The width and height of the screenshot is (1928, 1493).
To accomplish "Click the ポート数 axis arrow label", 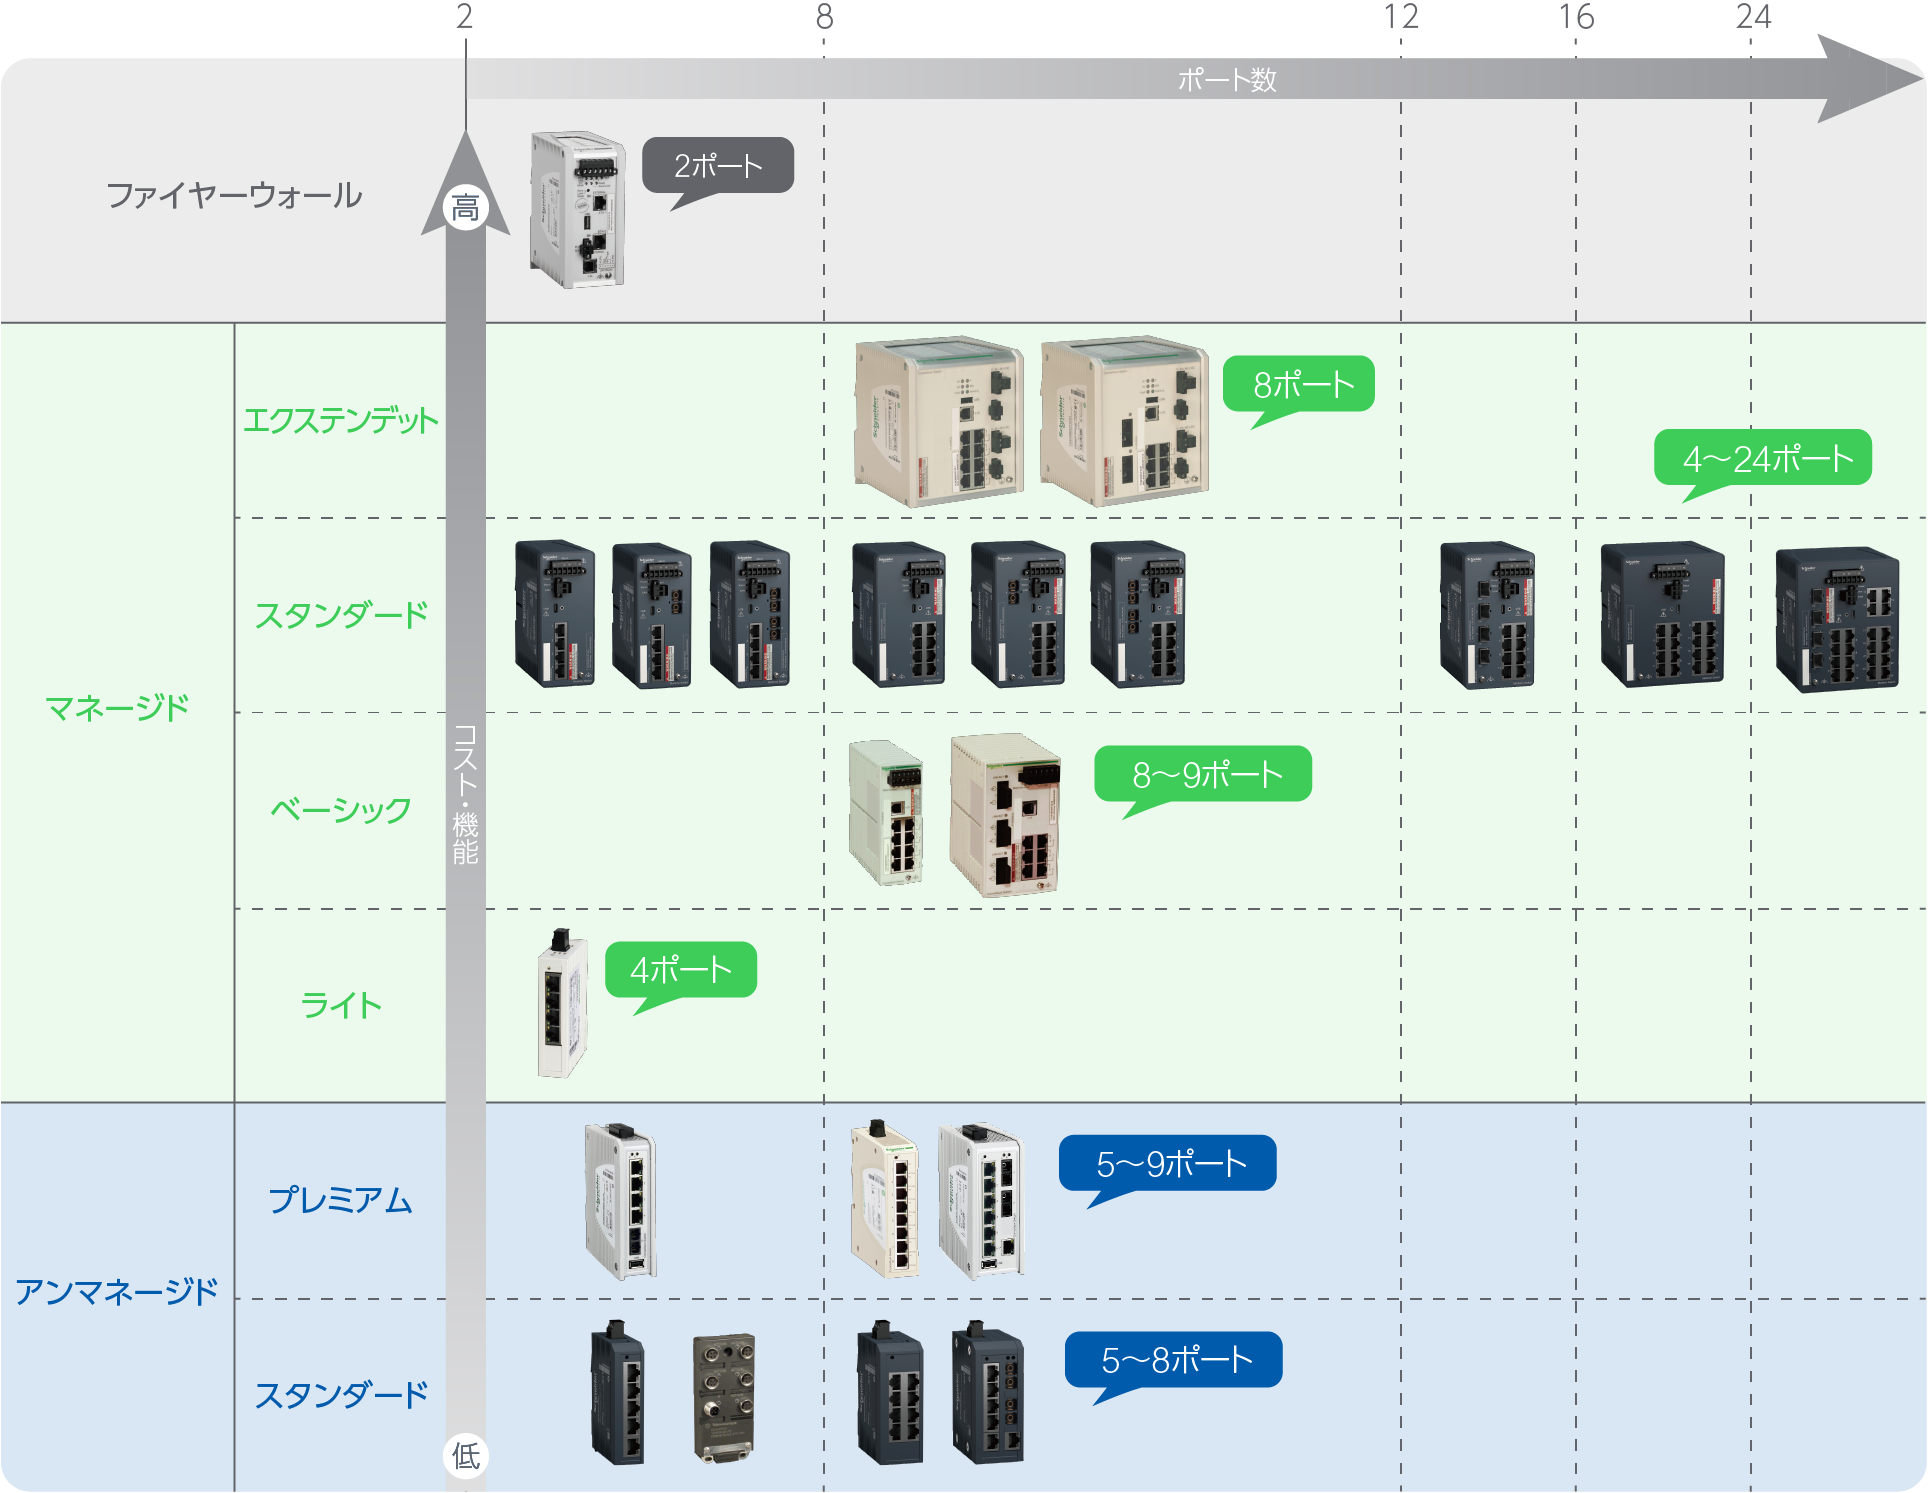I will (x=1226, y=80).
